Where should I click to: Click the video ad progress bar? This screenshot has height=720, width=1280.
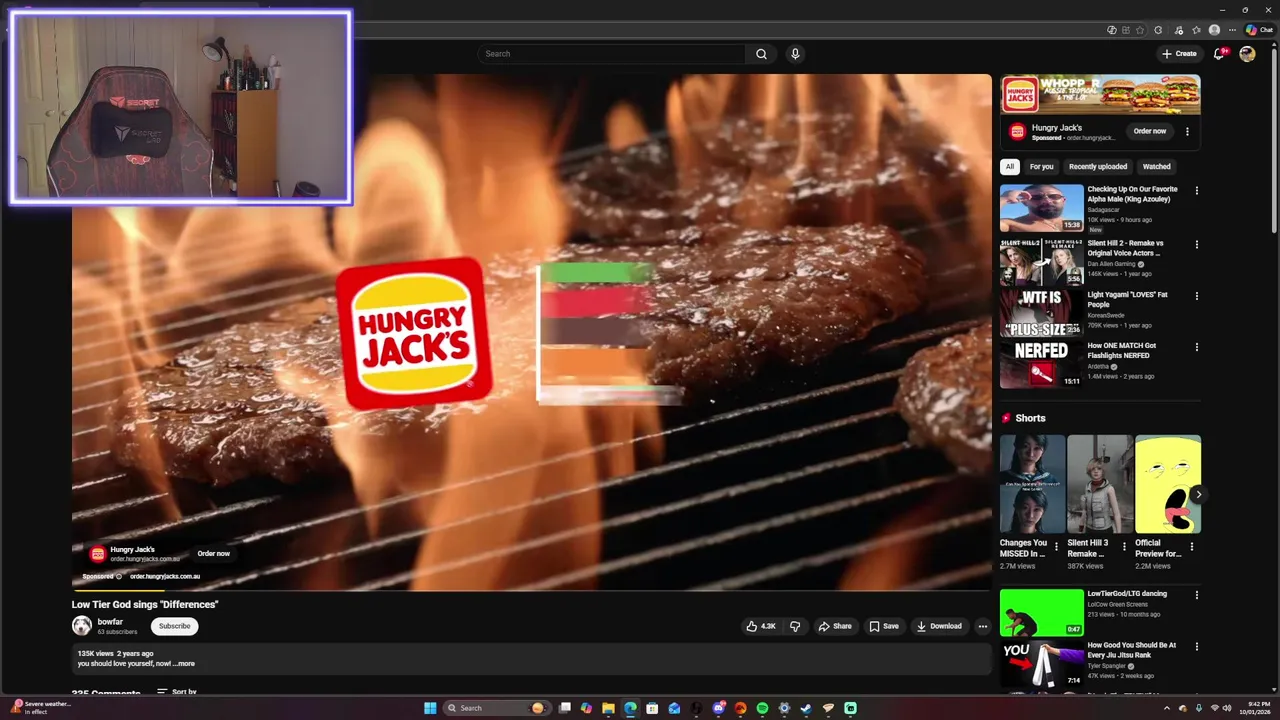point(532,590)
